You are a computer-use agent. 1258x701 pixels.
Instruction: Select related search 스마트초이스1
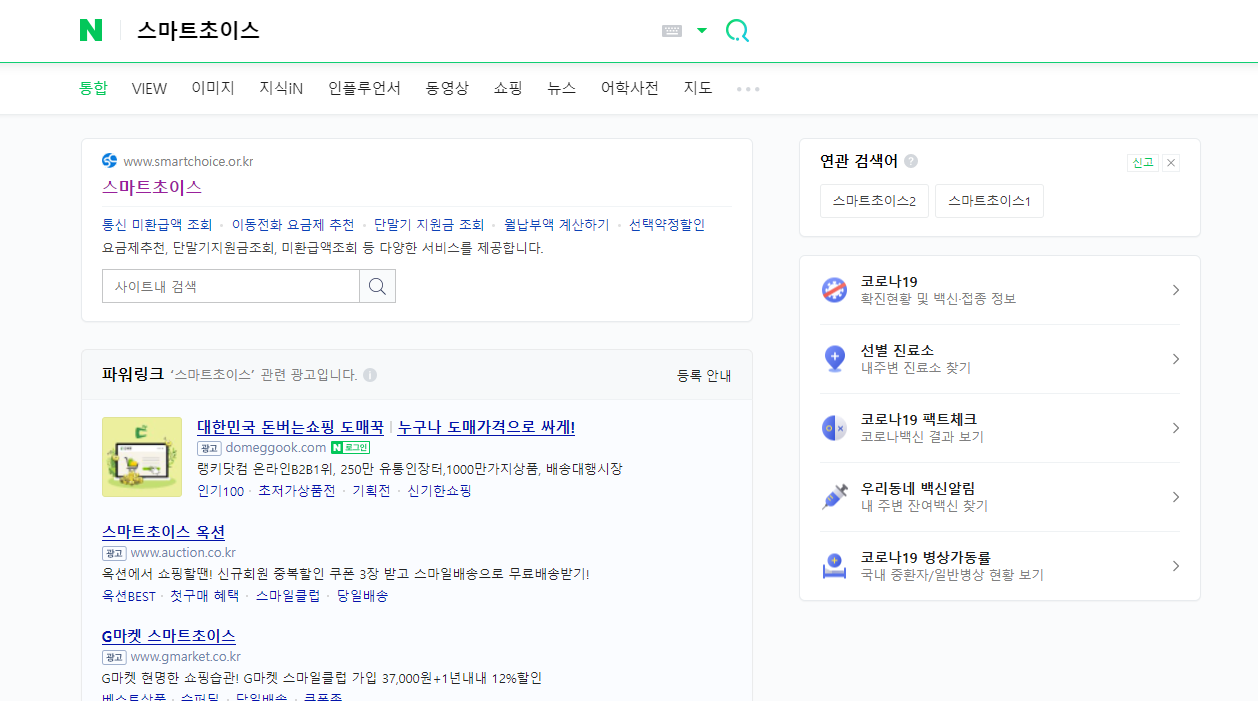pyautogui.click(x=989, y=201)
